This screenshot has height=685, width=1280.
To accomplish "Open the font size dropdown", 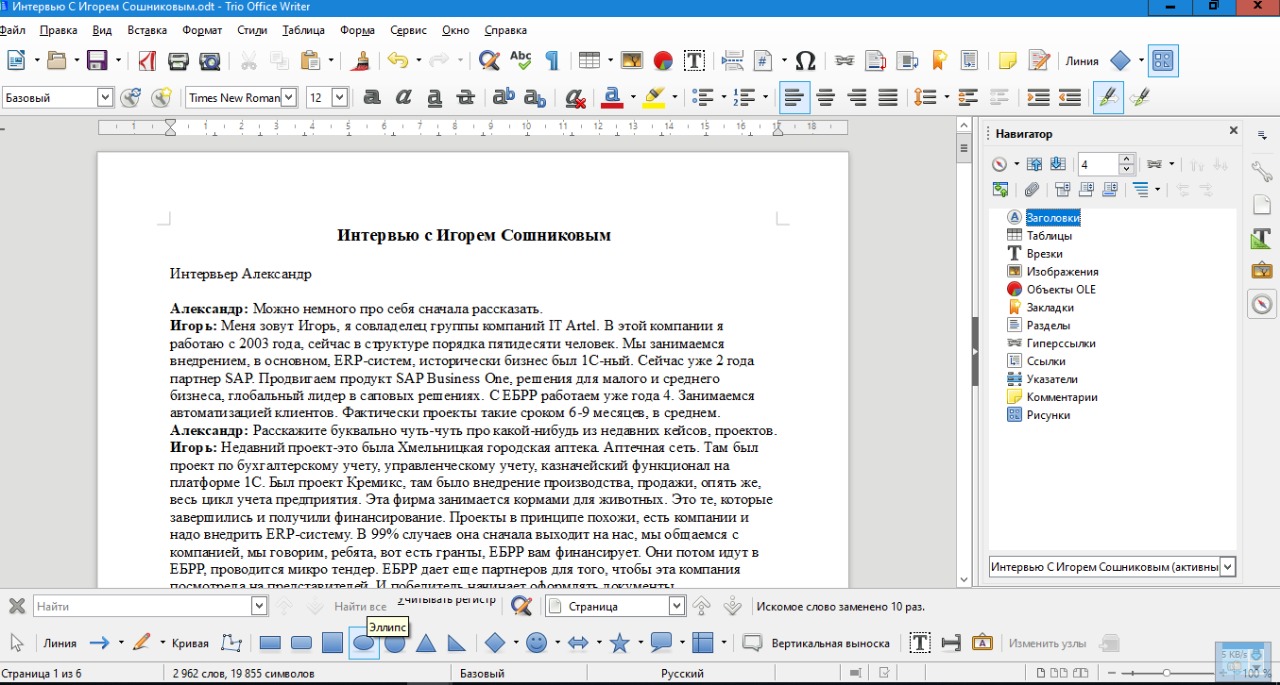I will pos(339,97).
